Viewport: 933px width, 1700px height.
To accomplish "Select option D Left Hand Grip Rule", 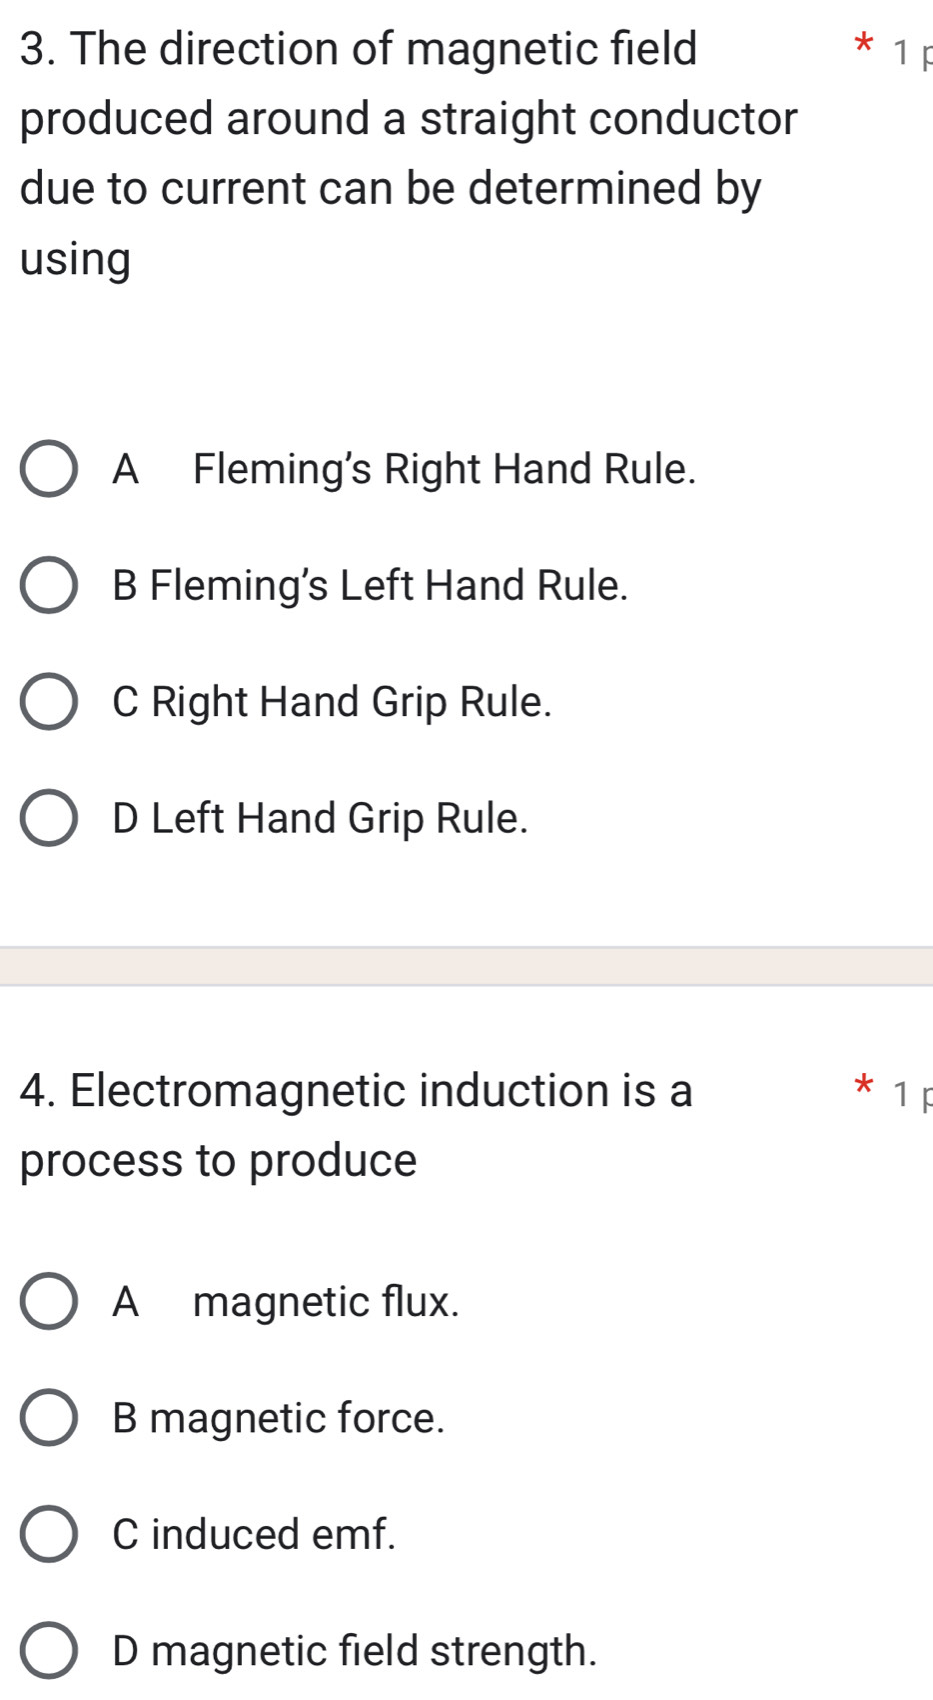I will (52, 820).
